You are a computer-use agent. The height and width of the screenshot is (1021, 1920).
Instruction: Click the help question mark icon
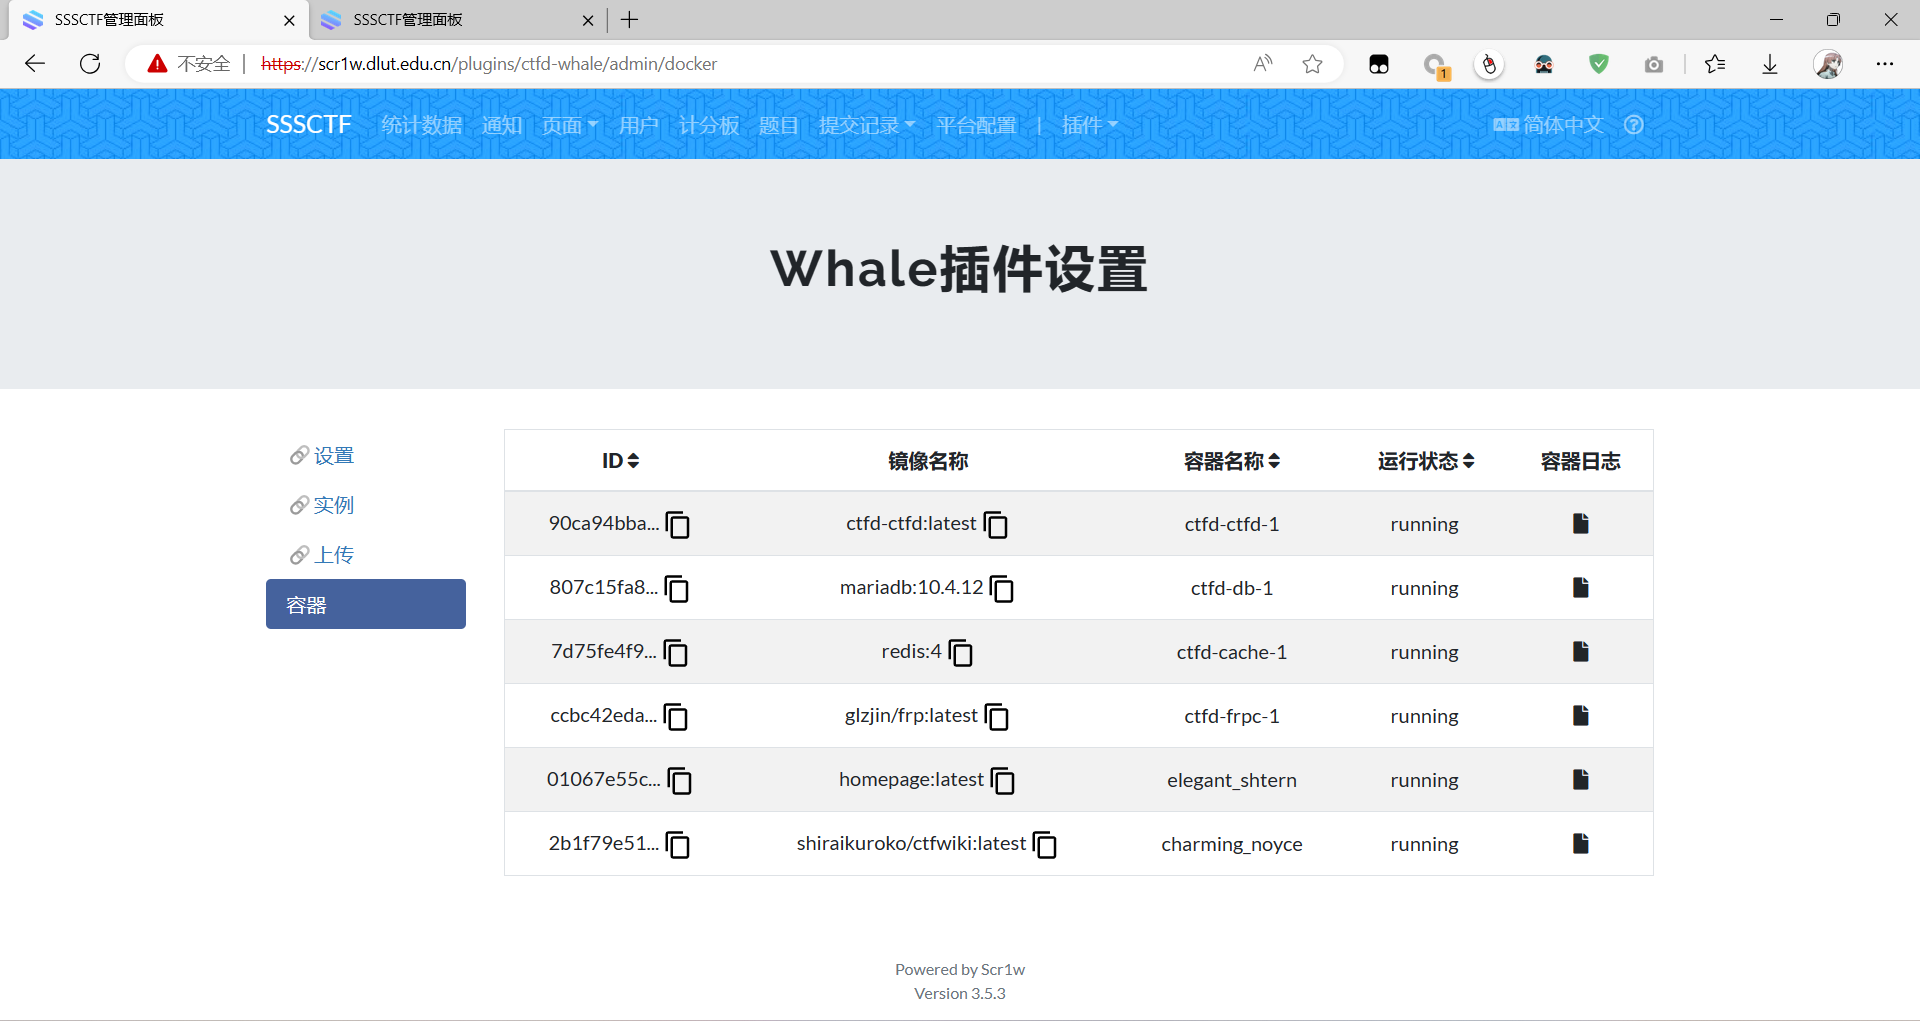(x=1633, y=125)
